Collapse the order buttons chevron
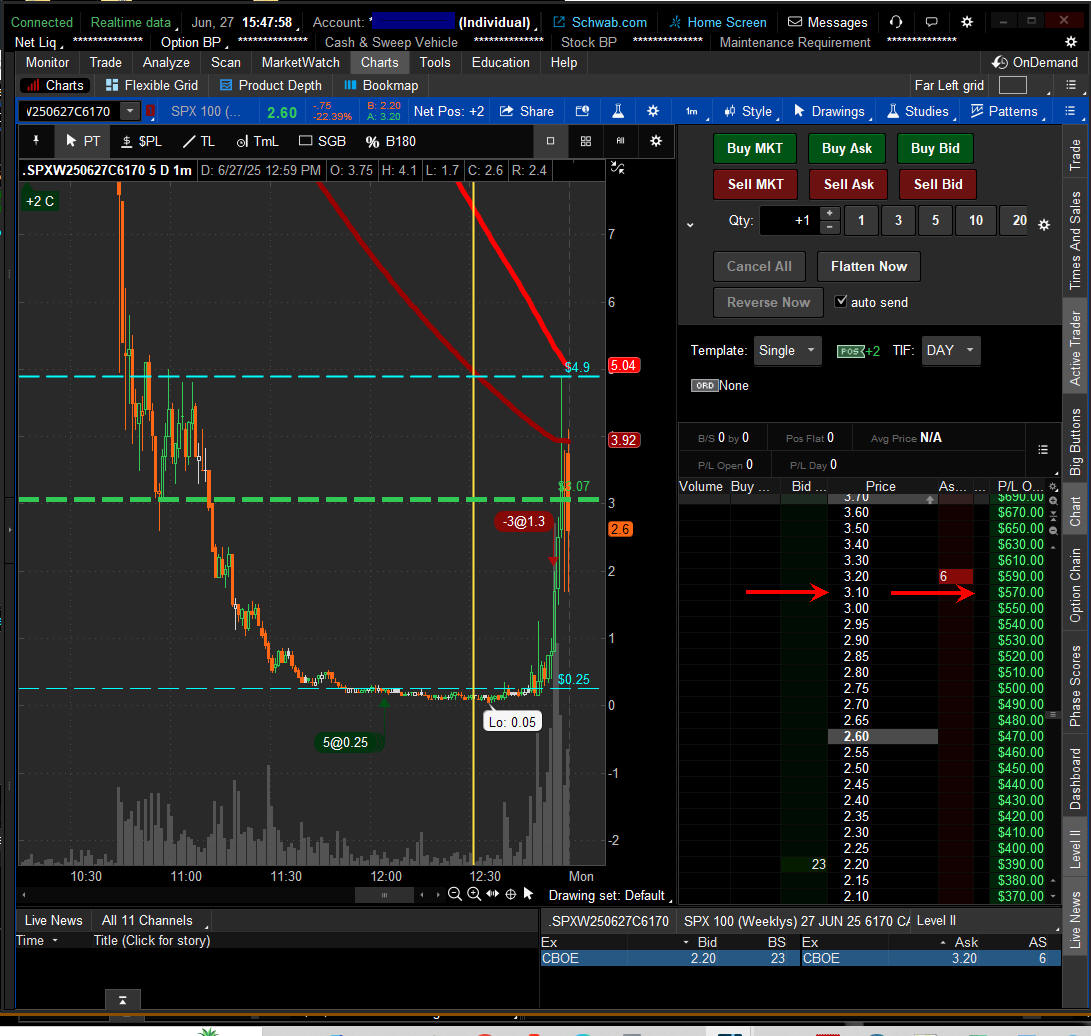1091x1036 pixels. click(690, 225)
